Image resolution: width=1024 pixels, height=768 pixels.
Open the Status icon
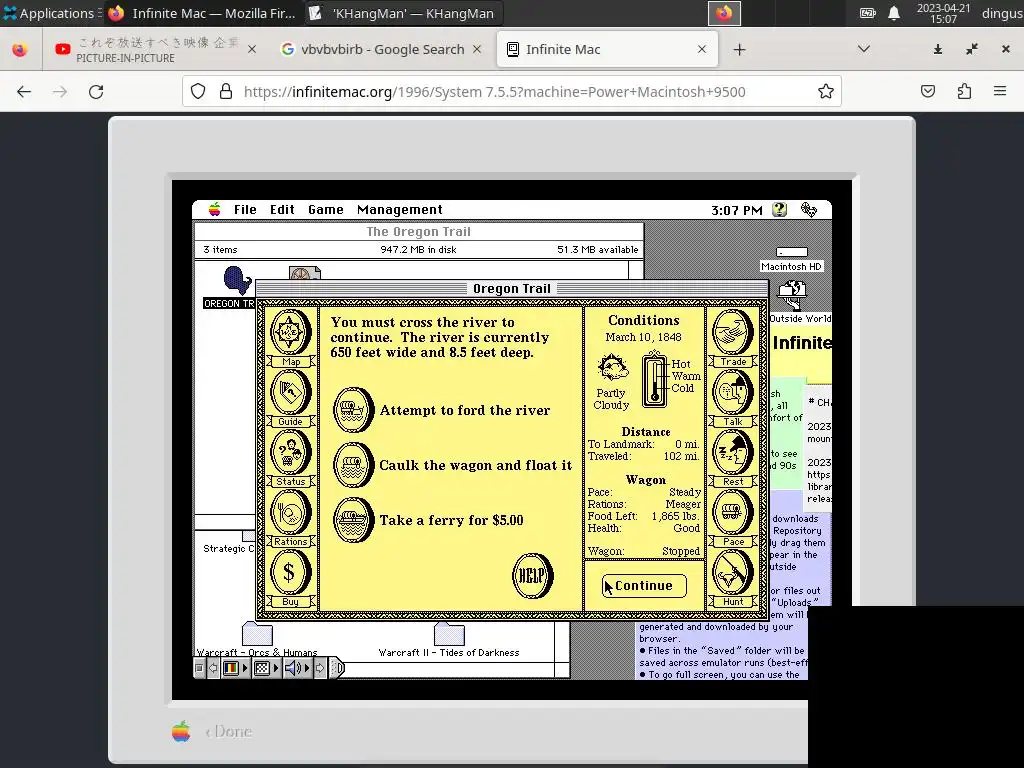290,453
